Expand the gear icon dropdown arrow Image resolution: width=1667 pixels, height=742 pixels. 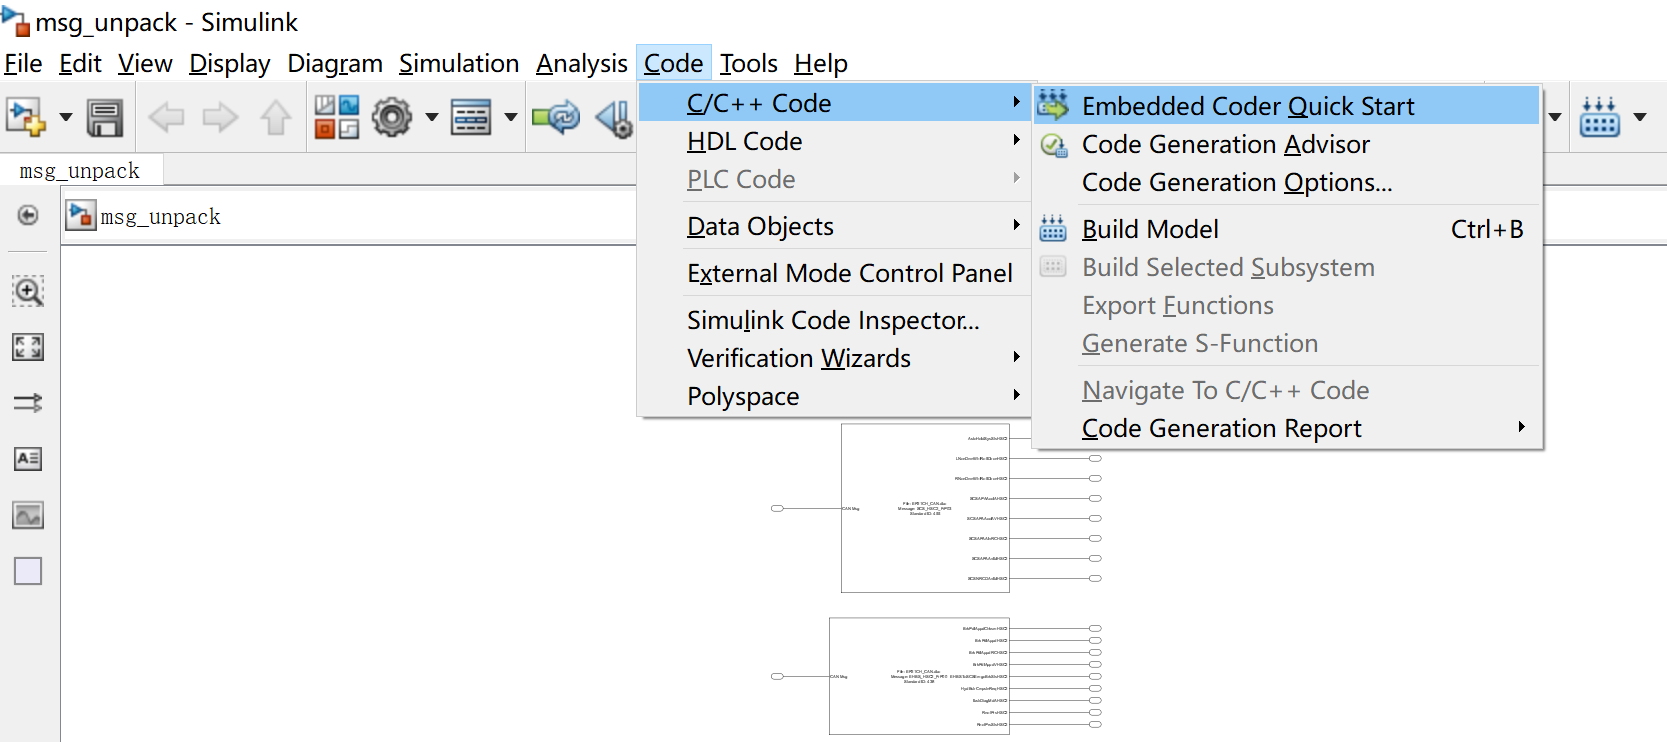[x=432, y=117]
